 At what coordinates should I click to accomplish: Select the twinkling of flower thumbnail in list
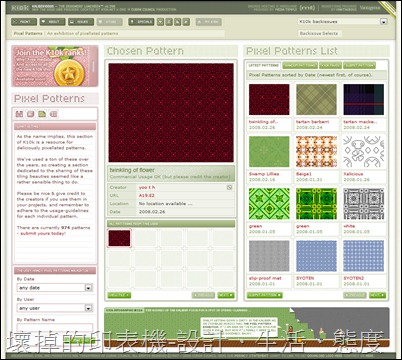269,99
